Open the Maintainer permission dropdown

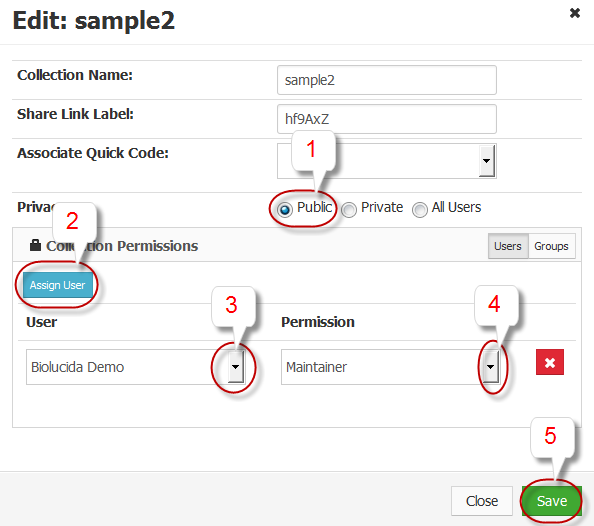[491, 366]
